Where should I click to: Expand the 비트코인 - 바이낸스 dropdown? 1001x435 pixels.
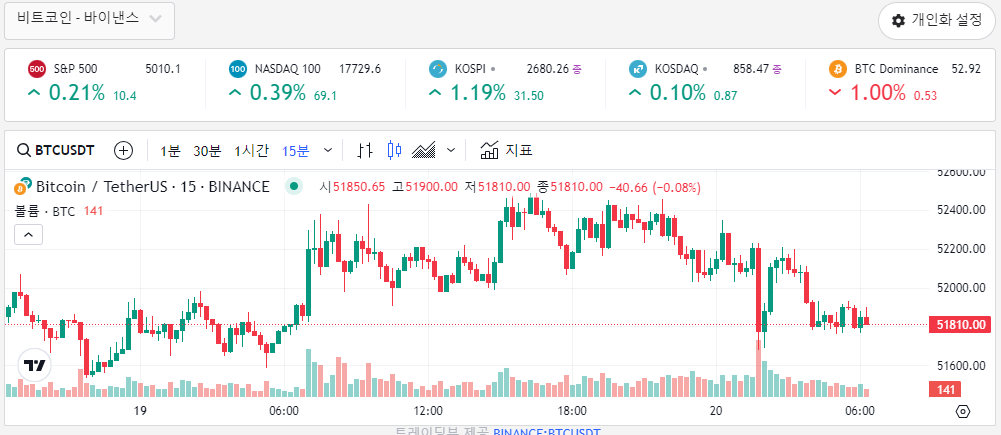(89, 18)
